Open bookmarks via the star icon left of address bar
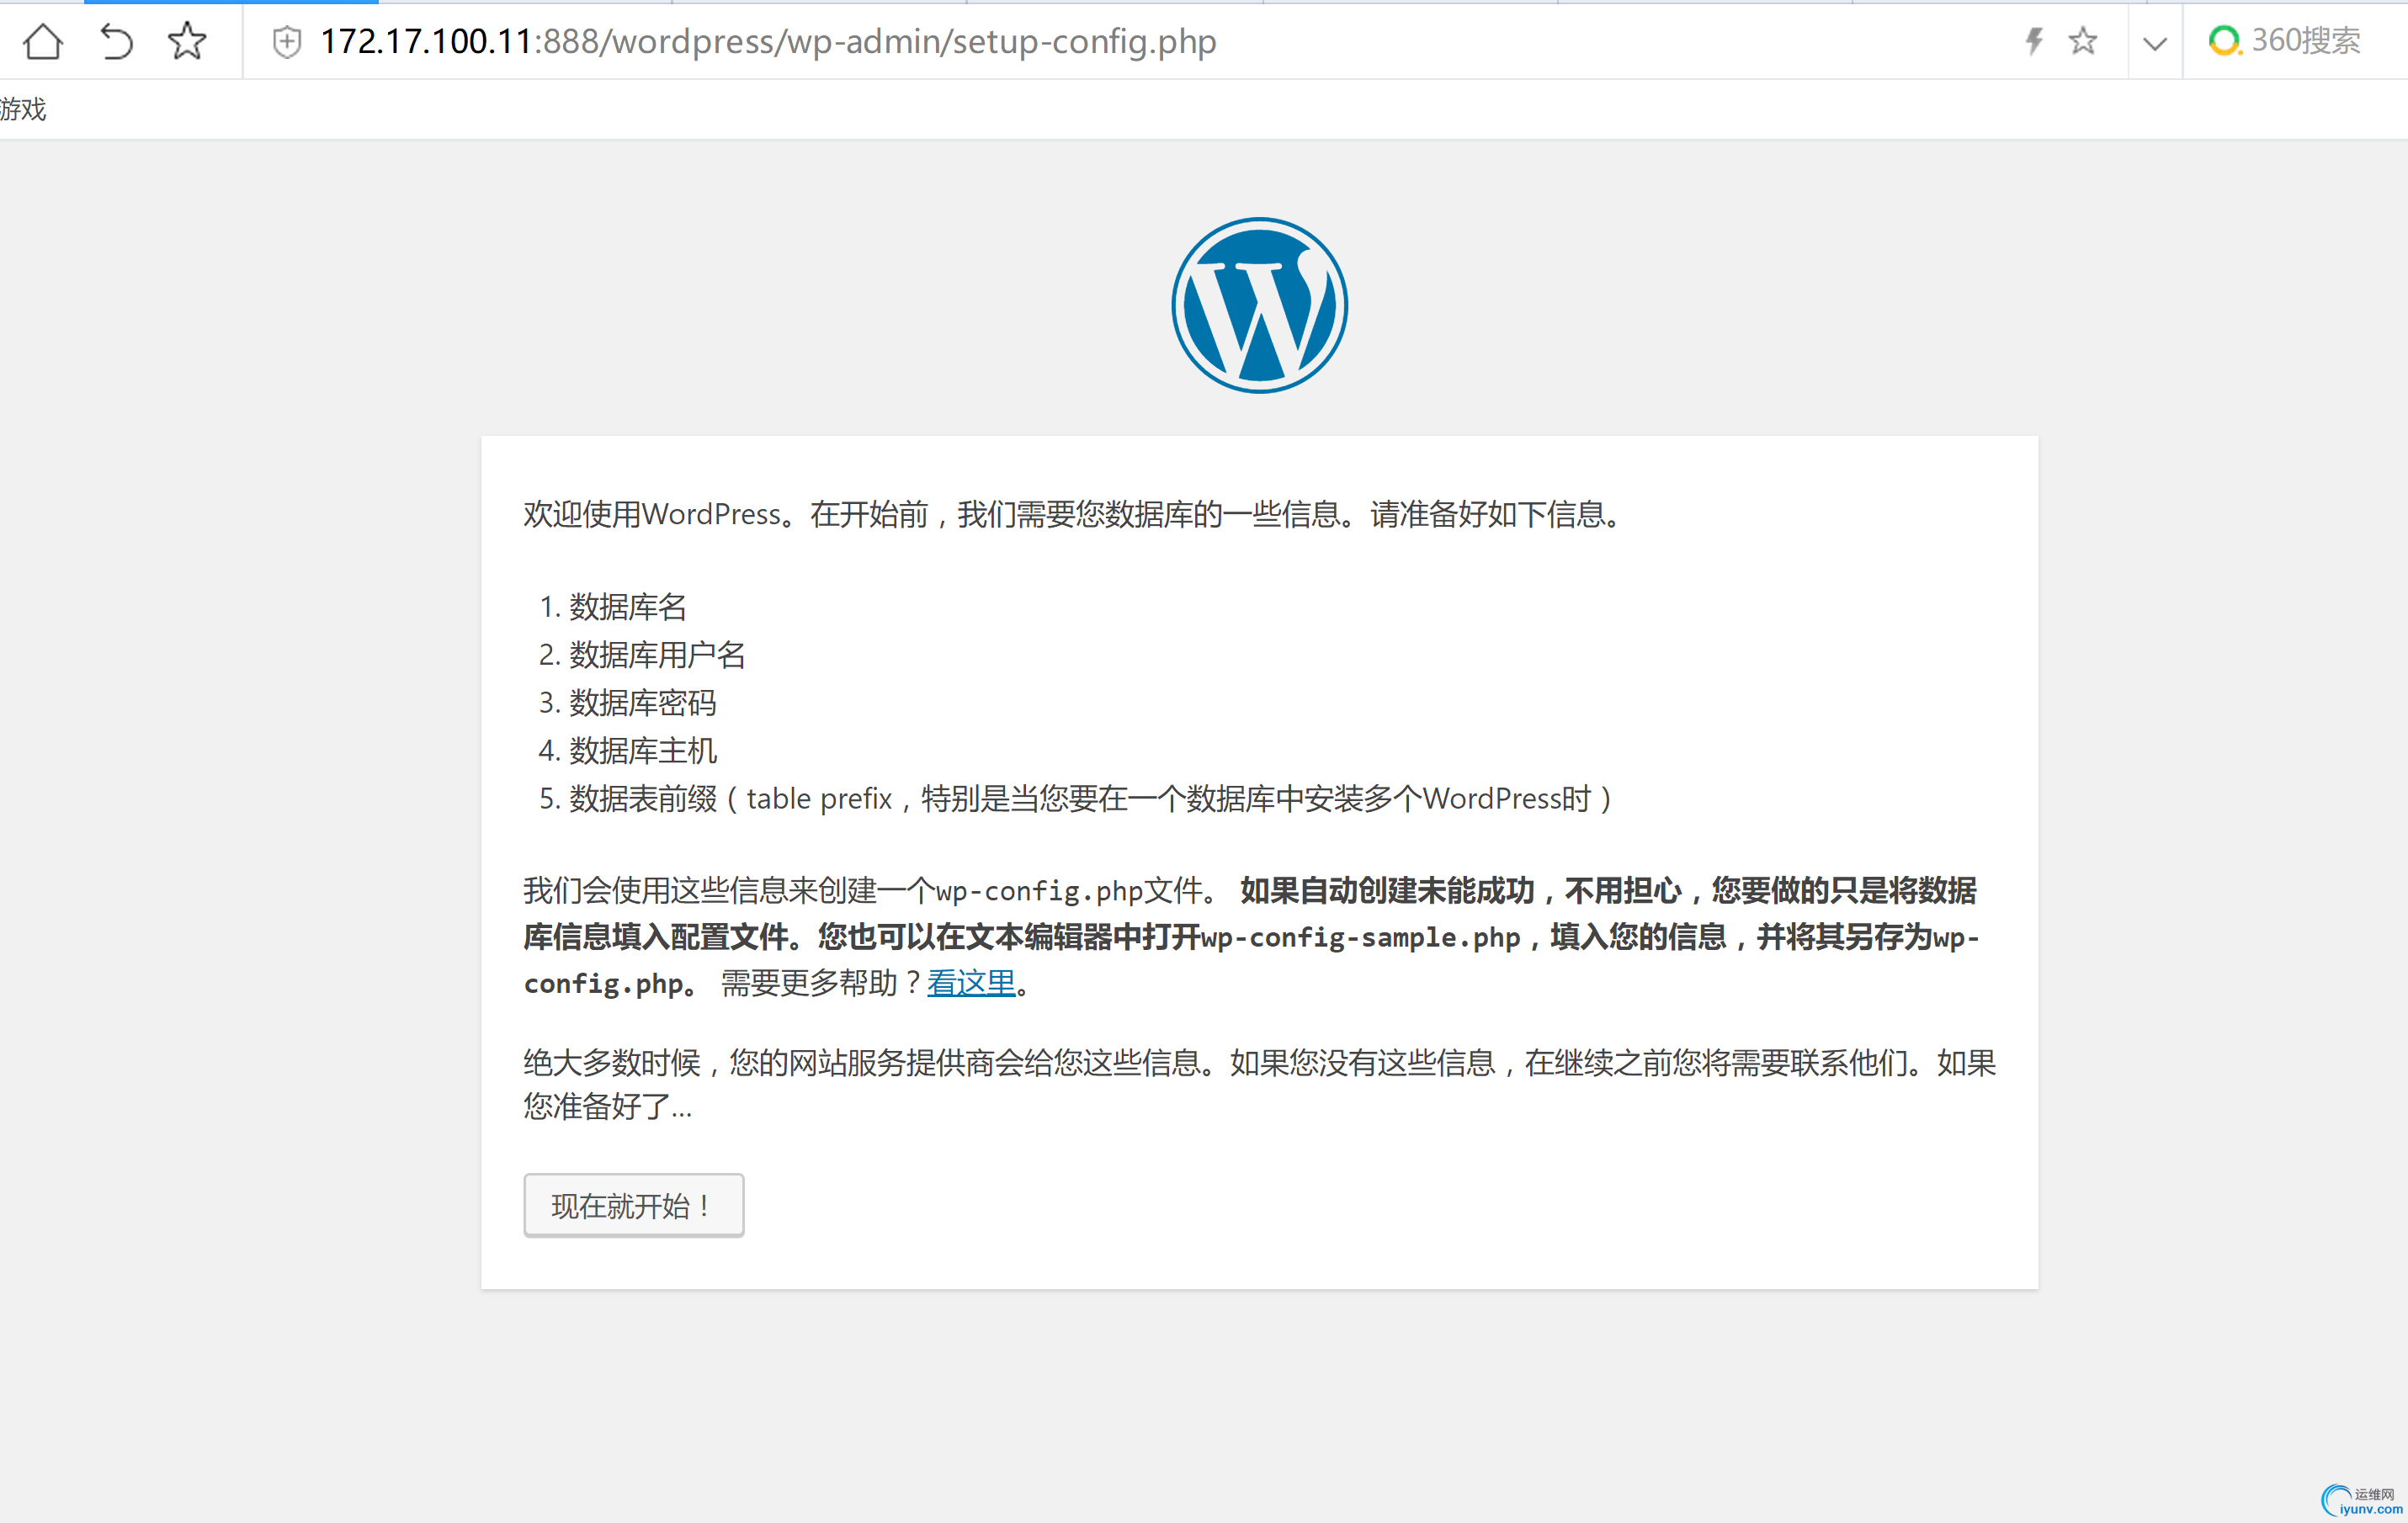The width and height of the screenshot is (2408, 1523). pyautogui.click(x=186, y=42)
